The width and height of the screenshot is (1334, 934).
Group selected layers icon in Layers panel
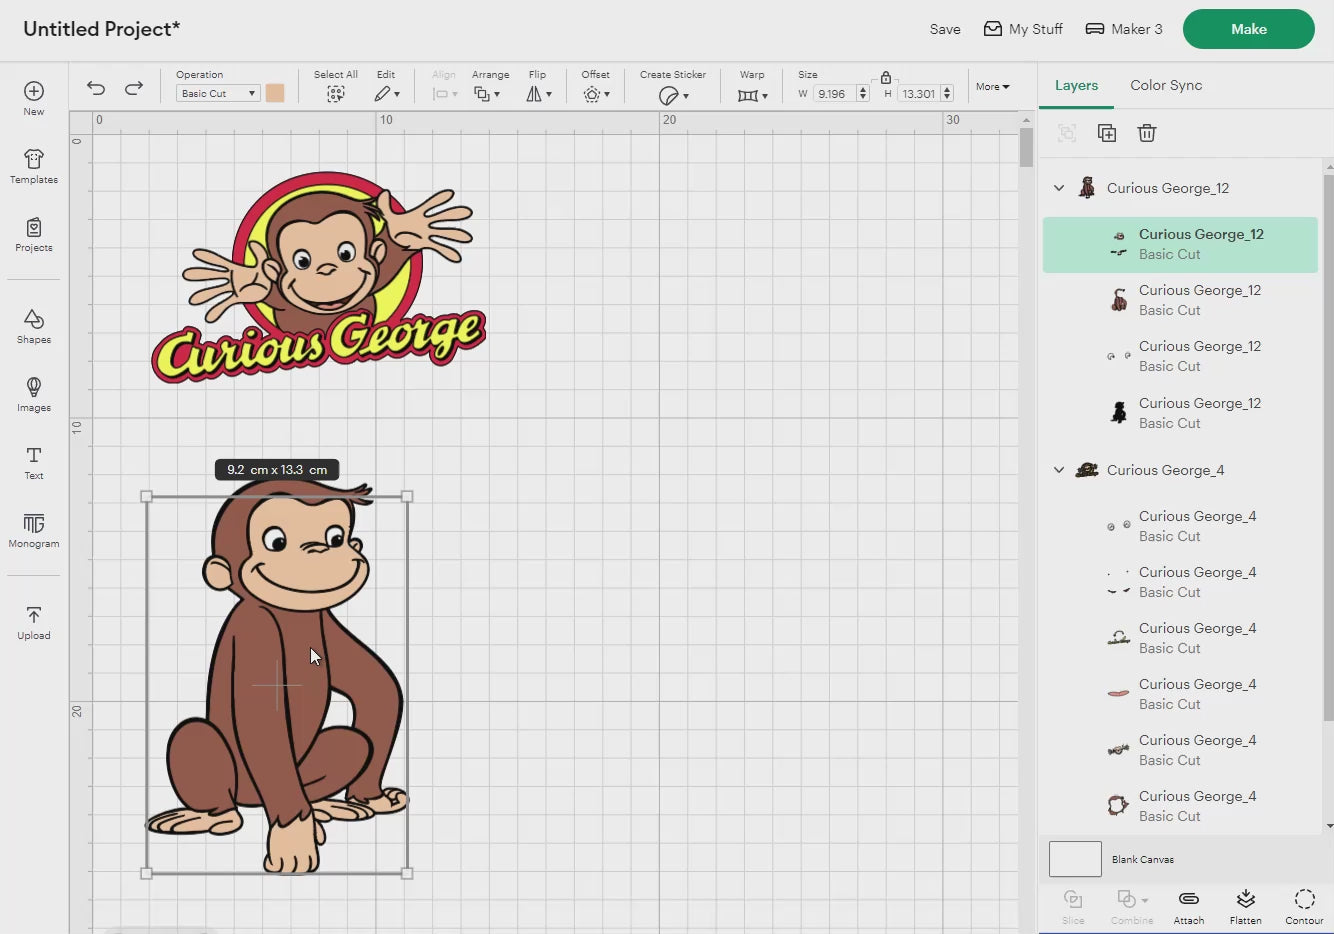(1067, 133)
